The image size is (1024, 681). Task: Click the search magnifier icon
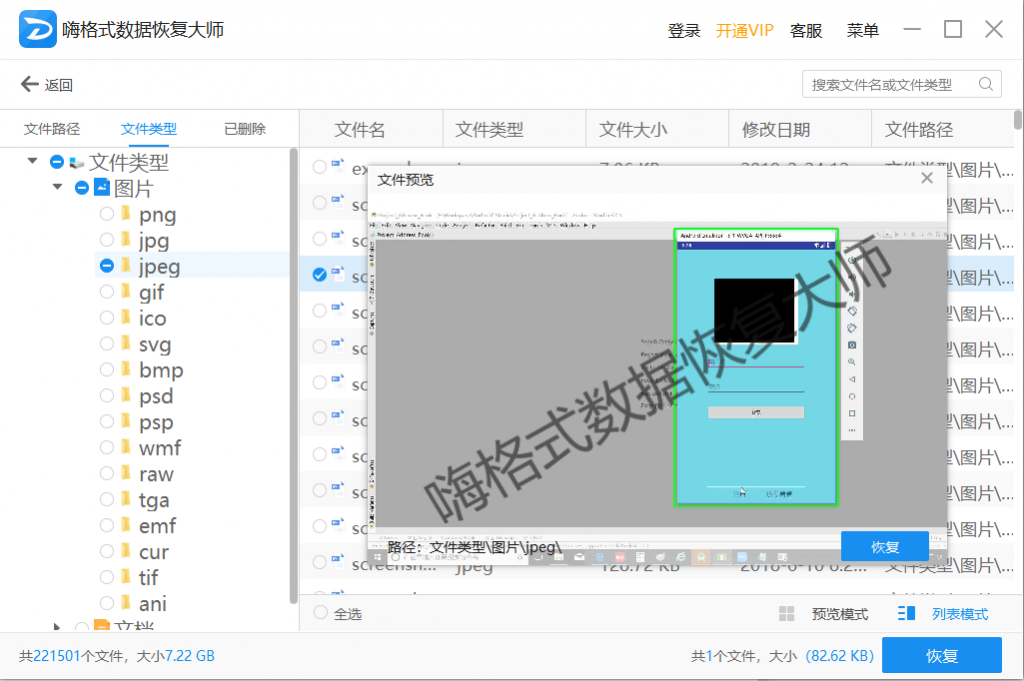pyautogui.click(x=985, y=84)
